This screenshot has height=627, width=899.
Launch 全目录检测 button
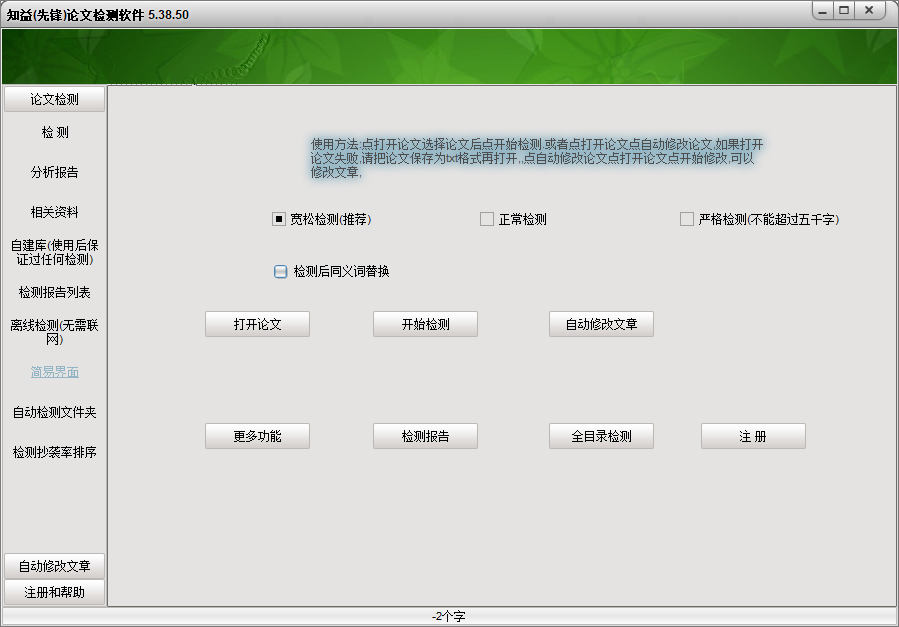pyautogui.click(x=601, y=436)
